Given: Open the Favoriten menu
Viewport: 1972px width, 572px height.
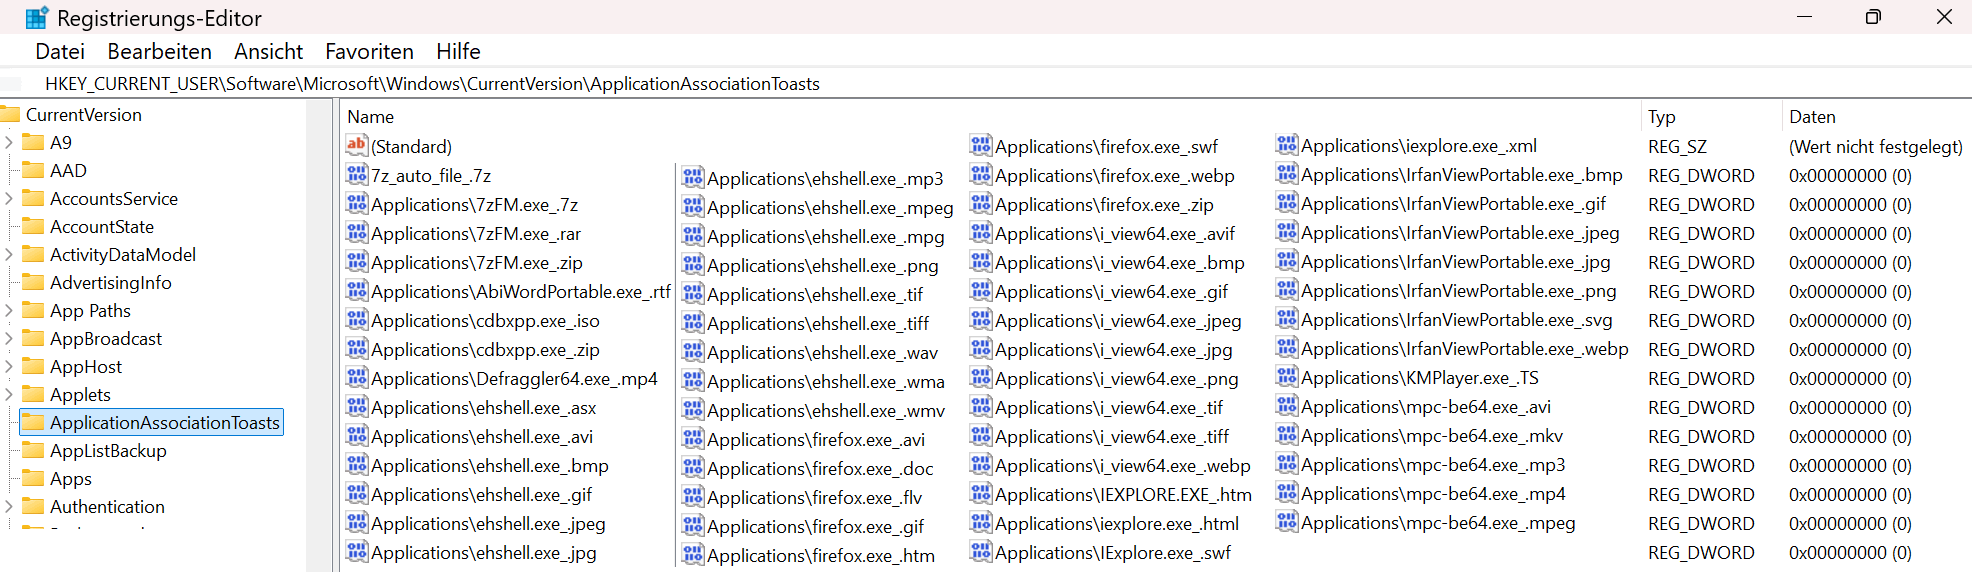Looking at the screenshot, I should coord(369,51).
